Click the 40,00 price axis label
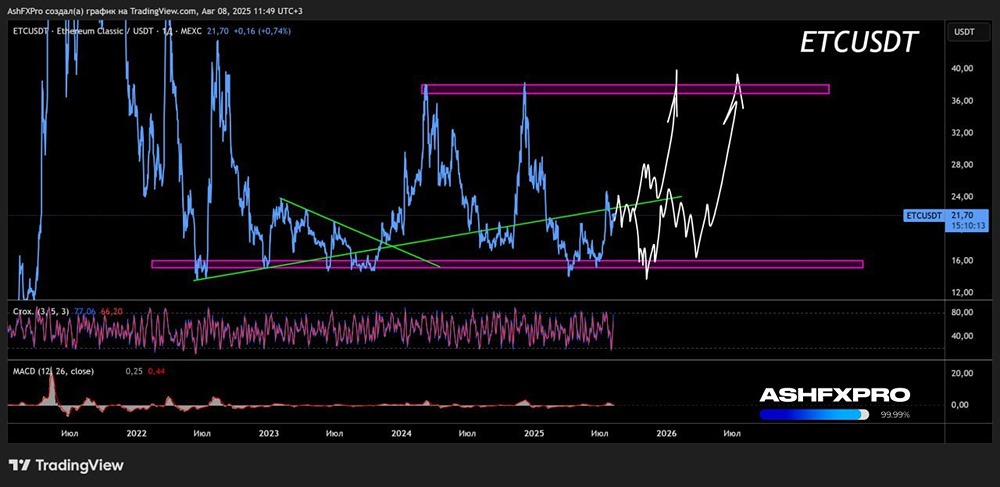This screenshot has height=487, width=1000. 962,69
